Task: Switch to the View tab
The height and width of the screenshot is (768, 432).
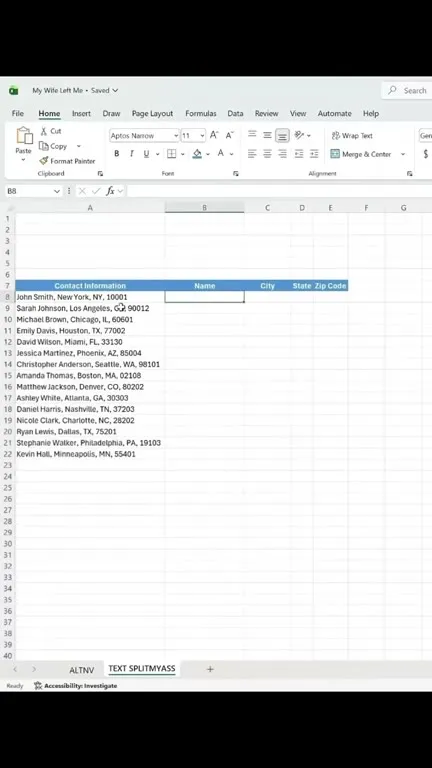Action: [x=298, y=113]
